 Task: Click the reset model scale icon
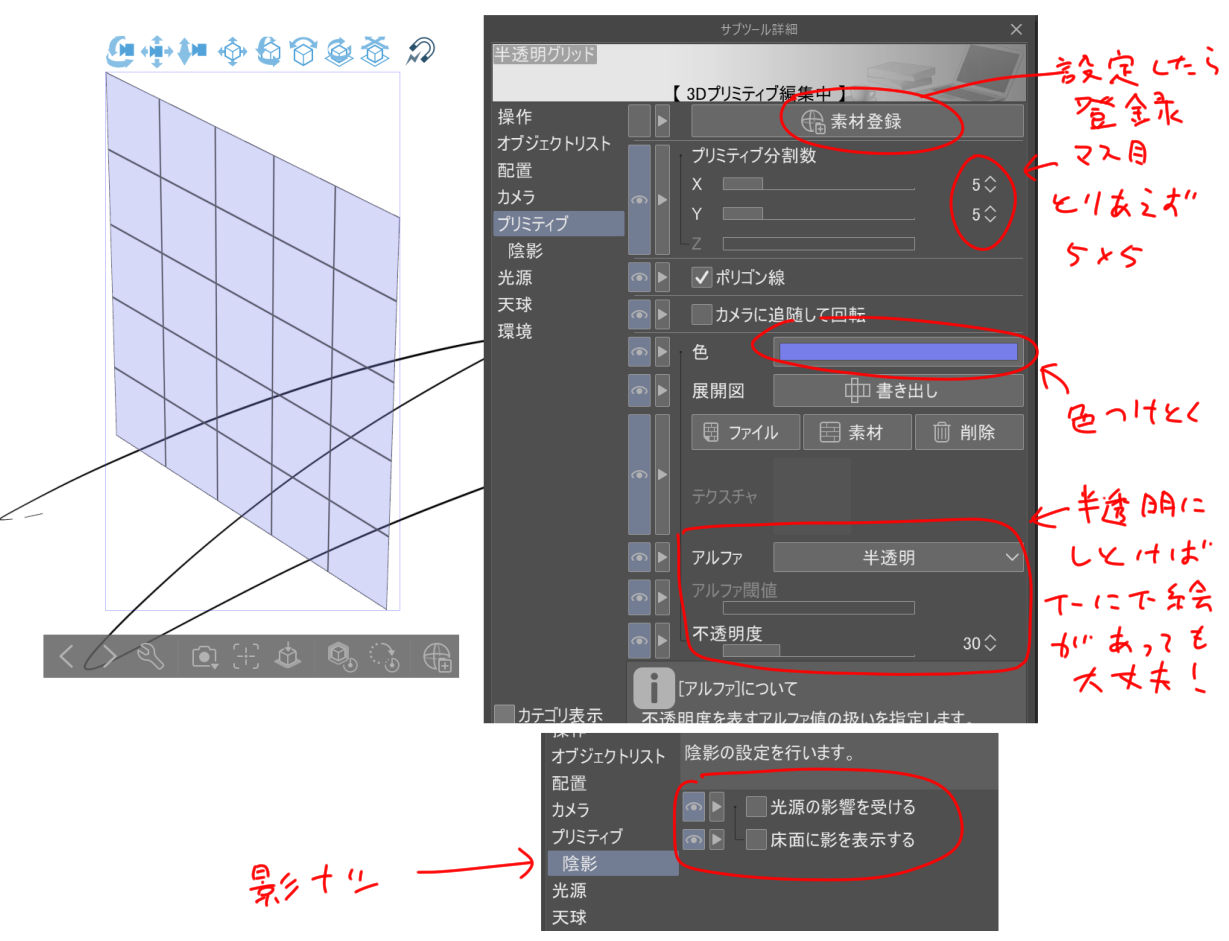(341, 656)
